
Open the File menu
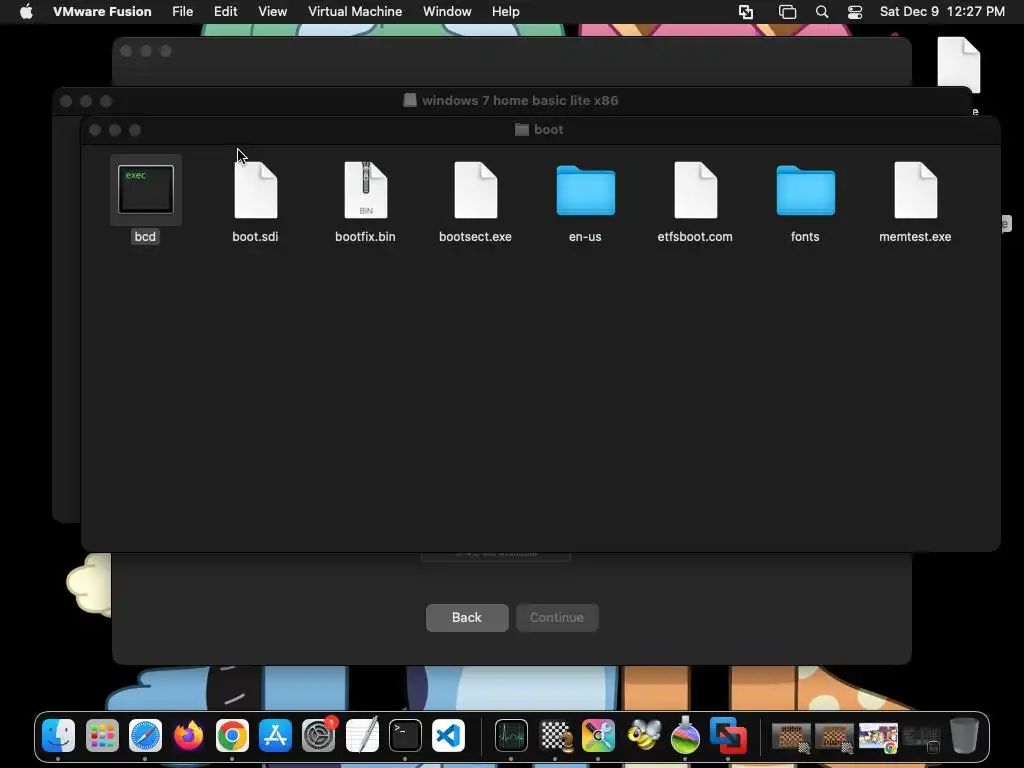[182, 11]
